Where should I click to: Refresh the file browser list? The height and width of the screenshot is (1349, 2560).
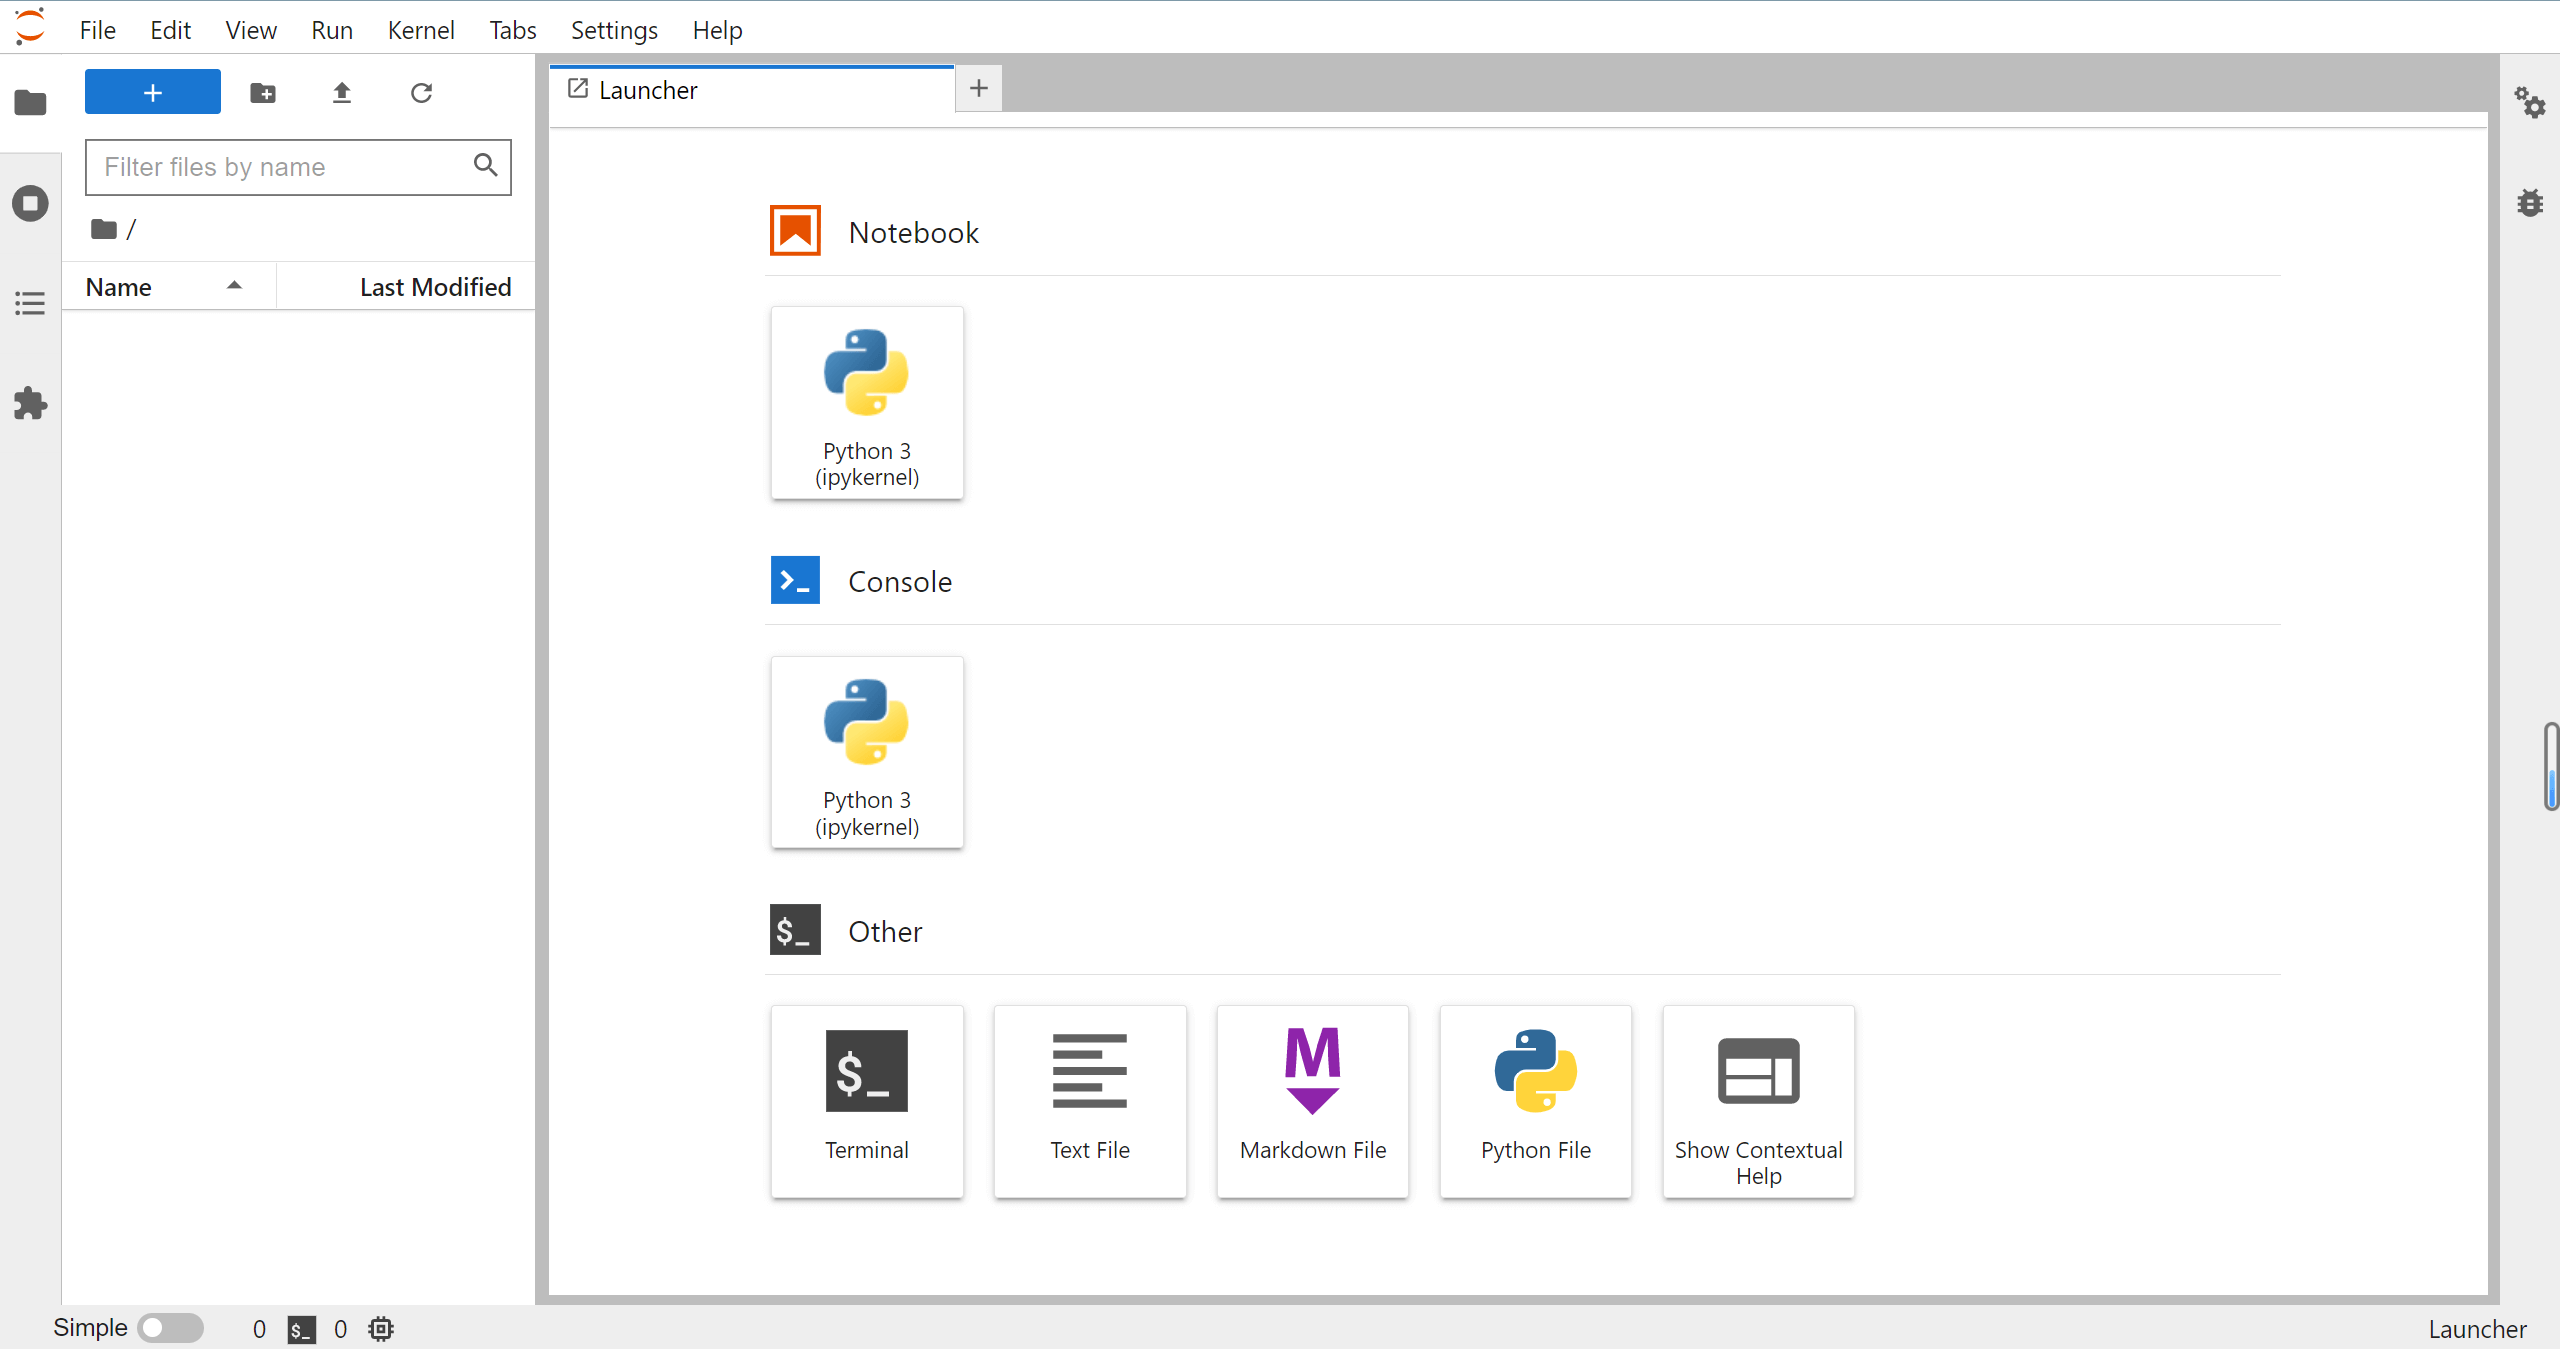[421, 93]
